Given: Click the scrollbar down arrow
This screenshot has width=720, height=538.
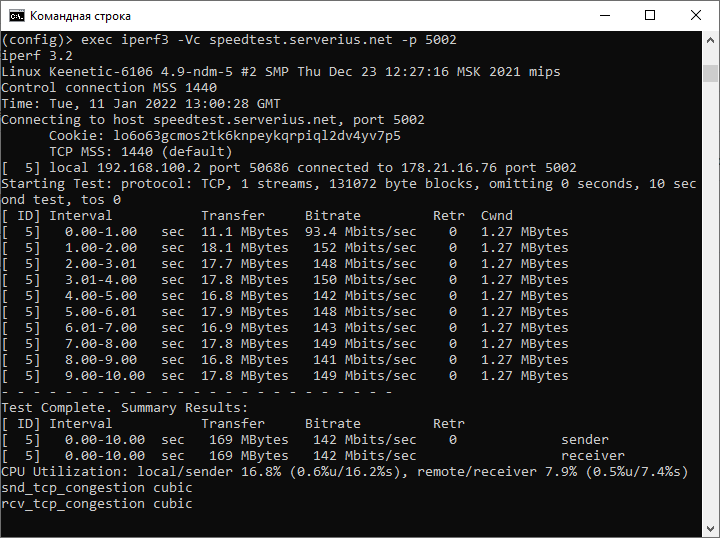Looking at the screenshot, I should tap(710, 528).
